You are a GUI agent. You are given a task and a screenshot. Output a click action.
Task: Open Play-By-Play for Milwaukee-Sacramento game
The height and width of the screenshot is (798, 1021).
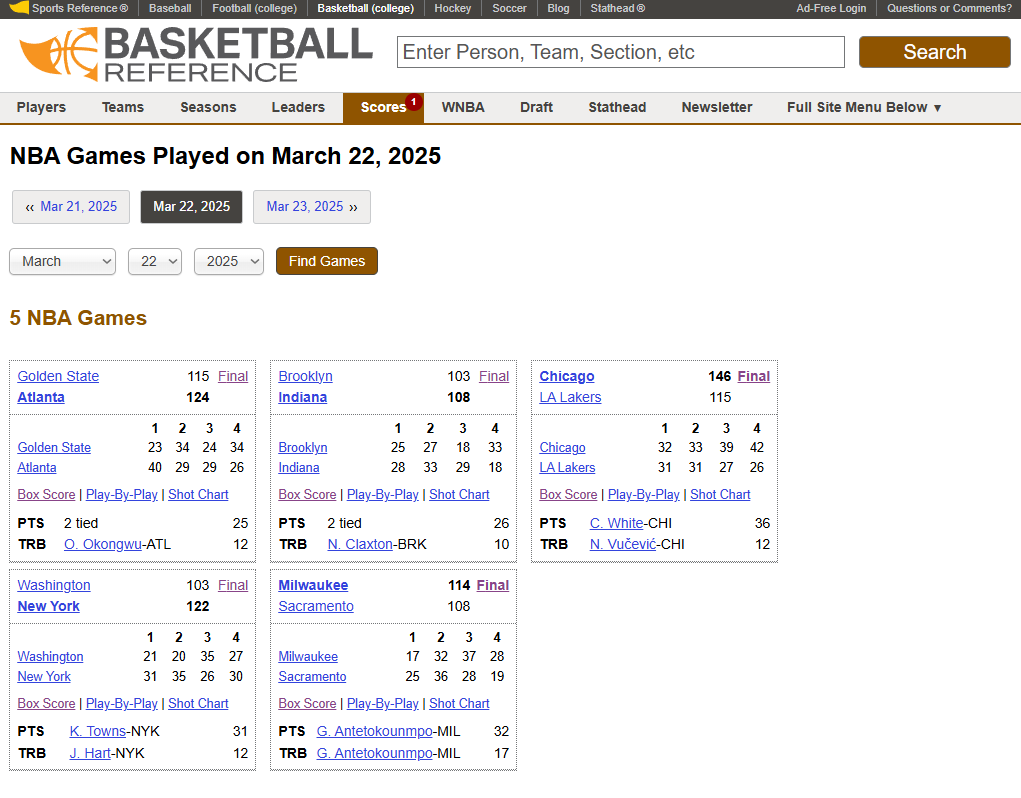click(383, 703)
